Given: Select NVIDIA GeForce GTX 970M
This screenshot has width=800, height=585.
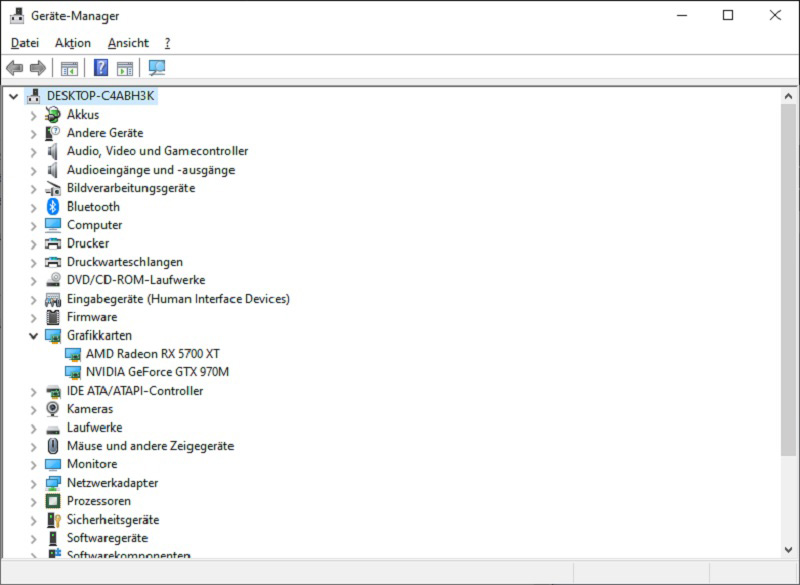Looking at the screenshot, I should click(x=157, y=372).
